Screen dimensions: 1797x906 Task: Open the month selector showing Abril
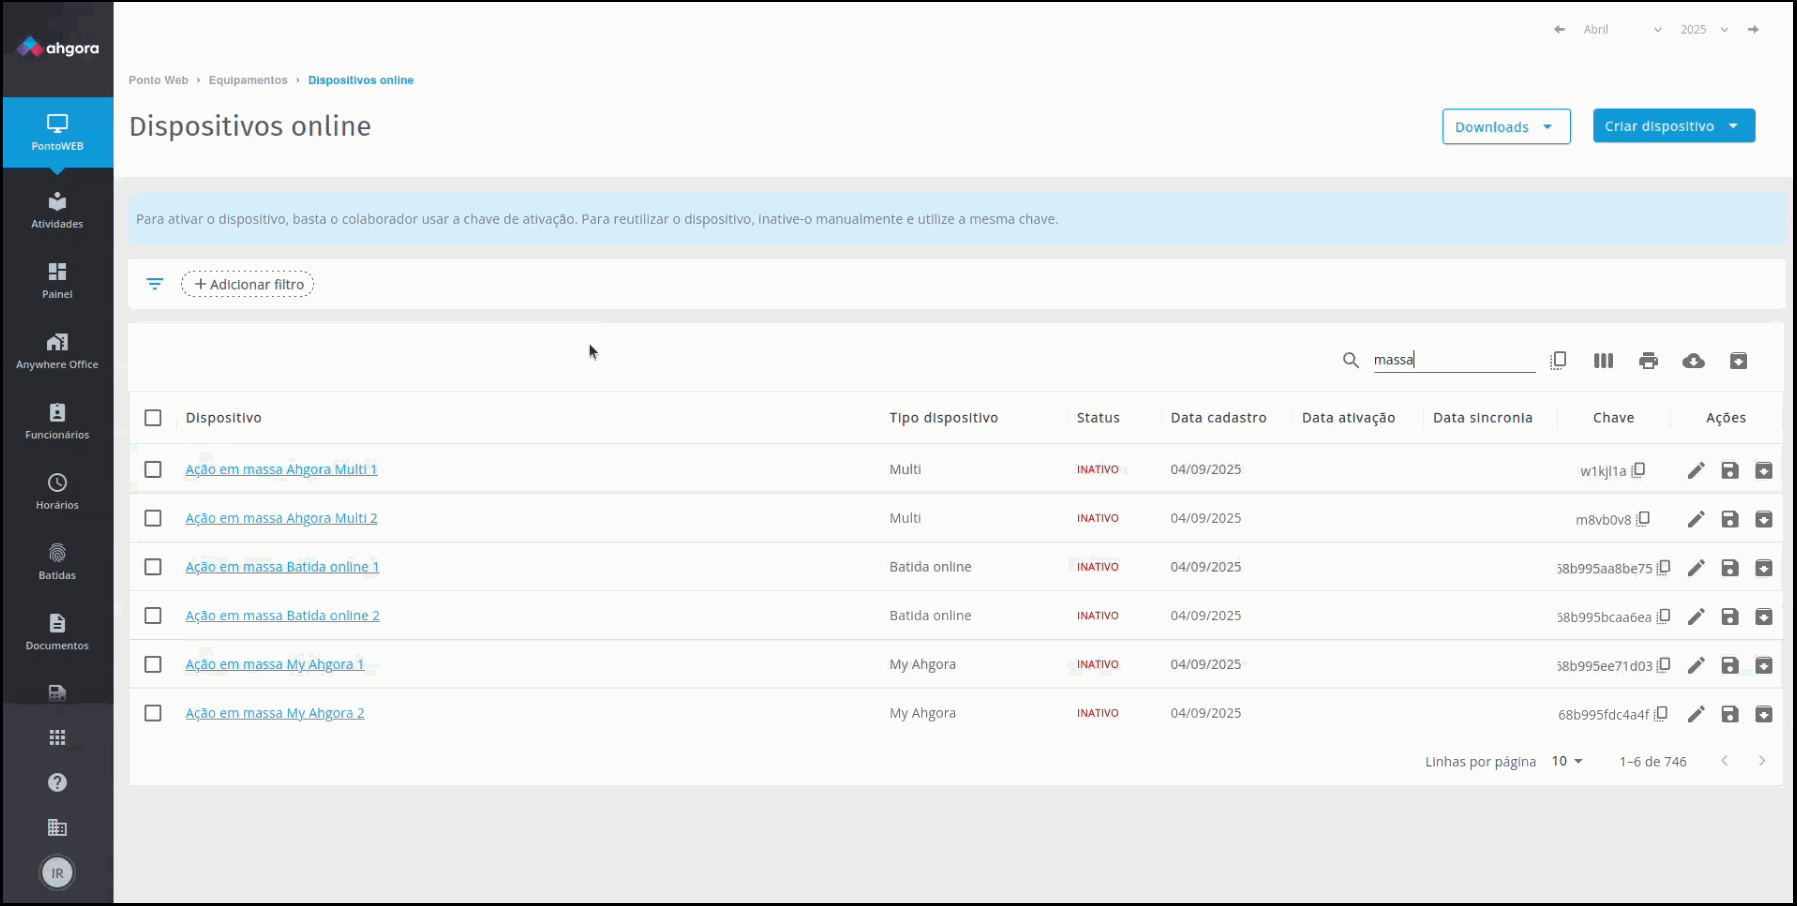pos(1622,30)
